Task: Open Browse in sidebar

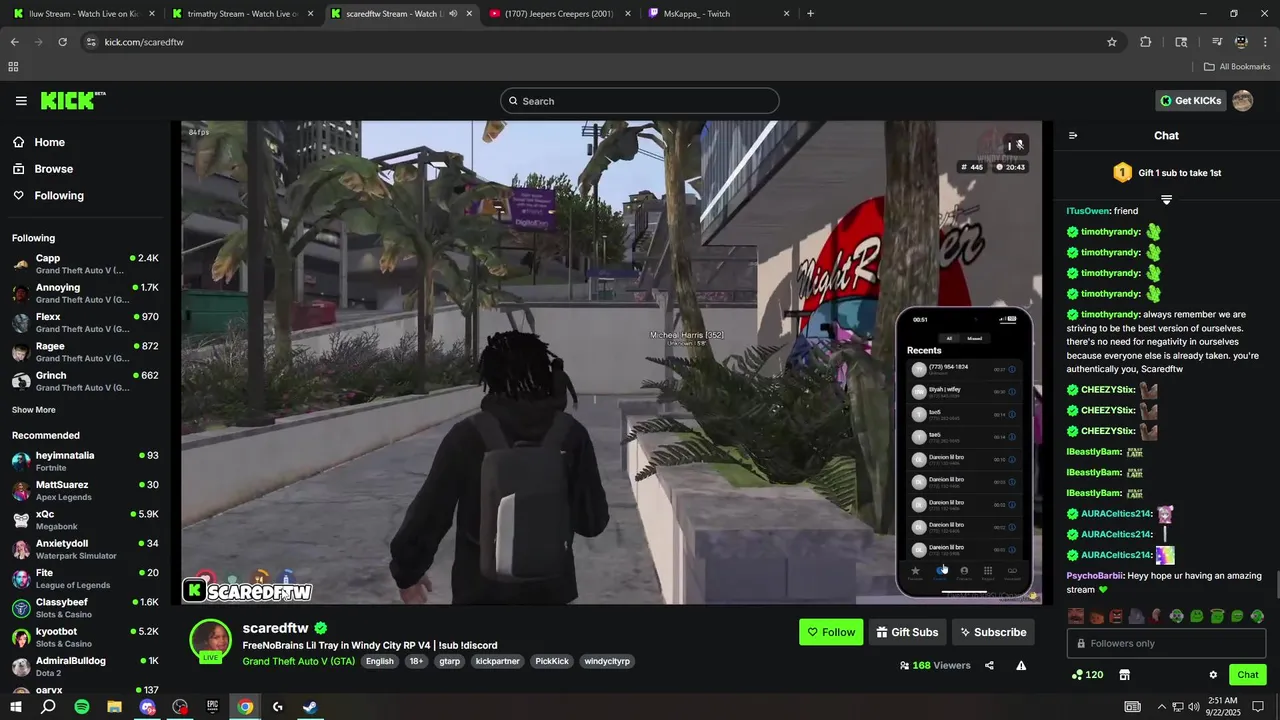Action: point(53,169)
